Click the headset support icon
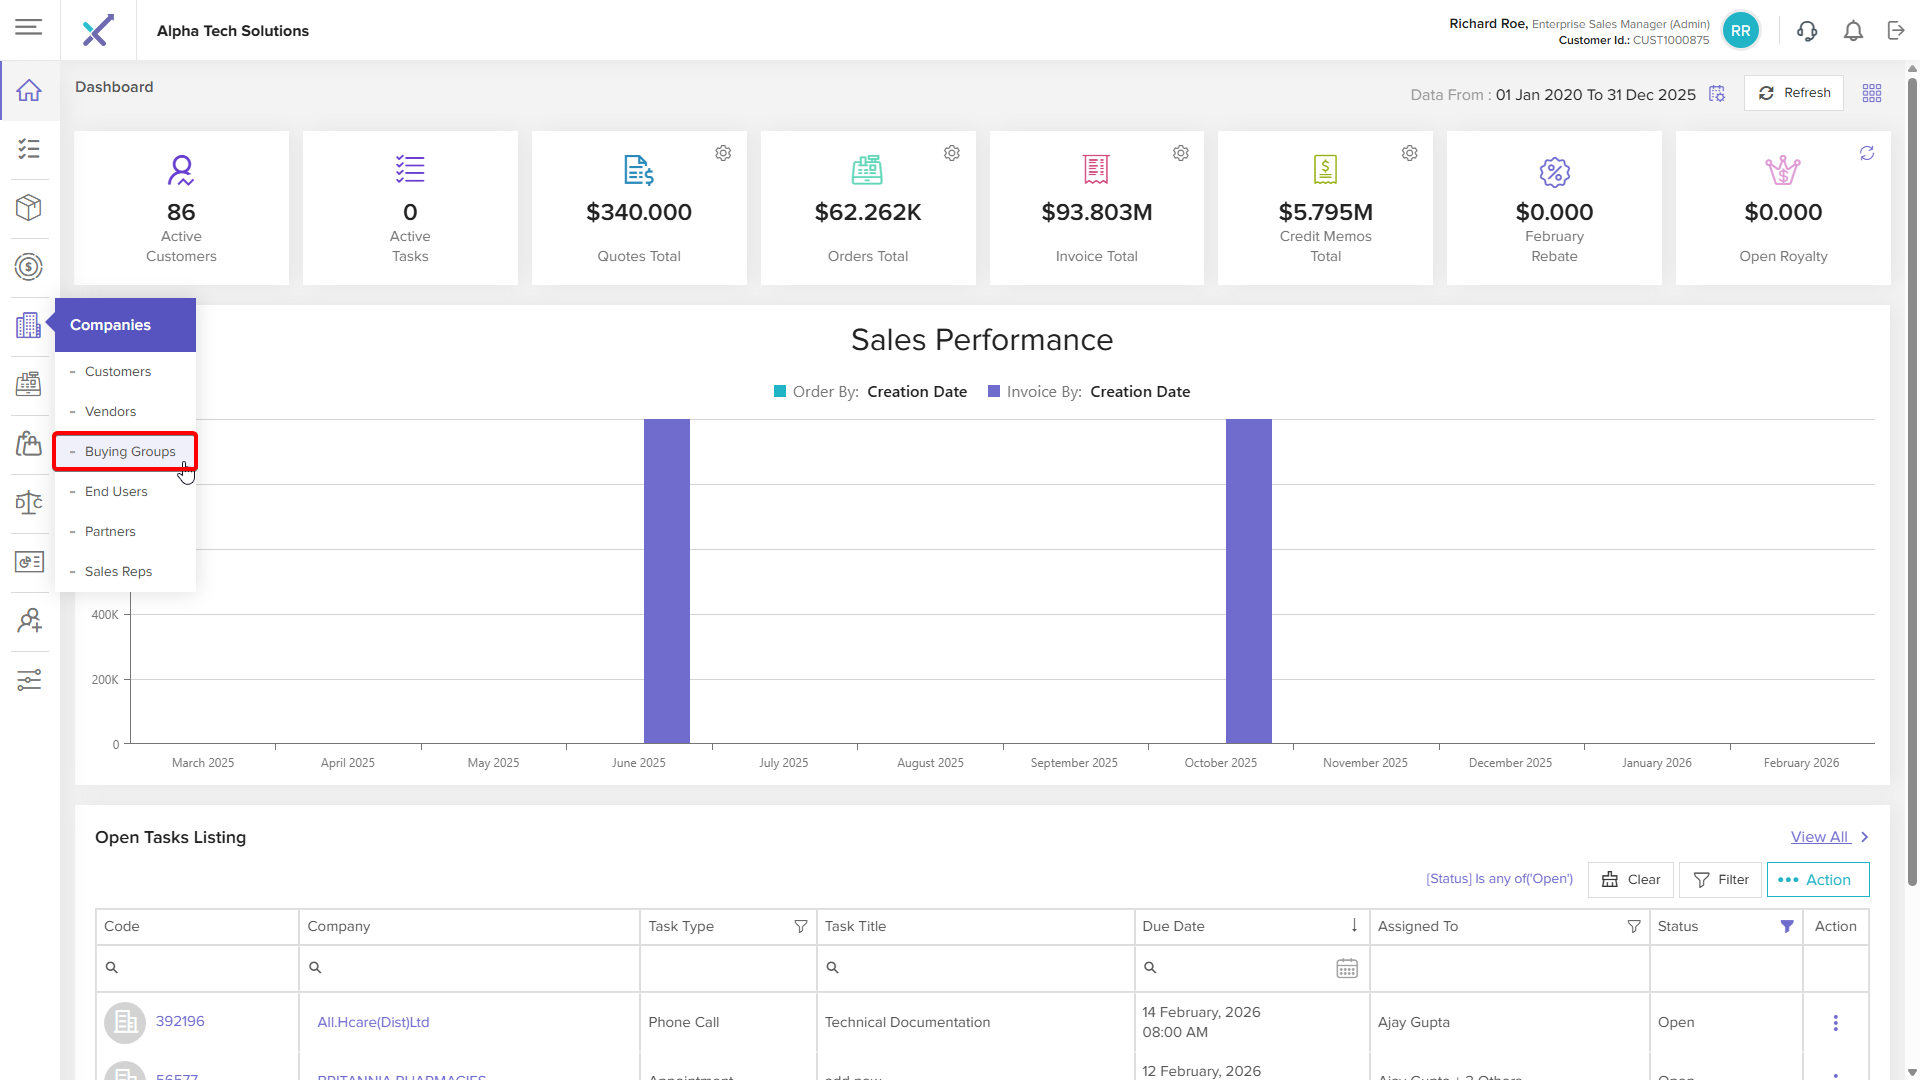Image resolution: width=1920 pixels, height=1080 pixels. tap(1806, 31)
